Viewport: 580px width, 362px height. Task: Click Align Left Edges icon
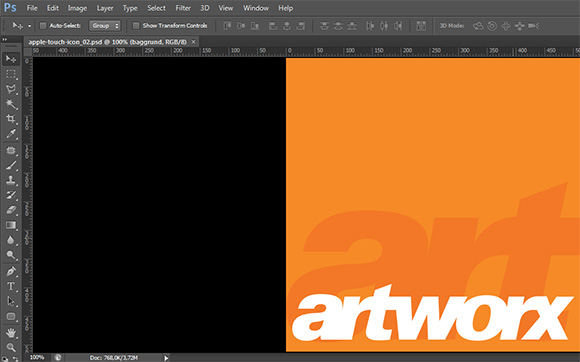click(x=273, y=26)
